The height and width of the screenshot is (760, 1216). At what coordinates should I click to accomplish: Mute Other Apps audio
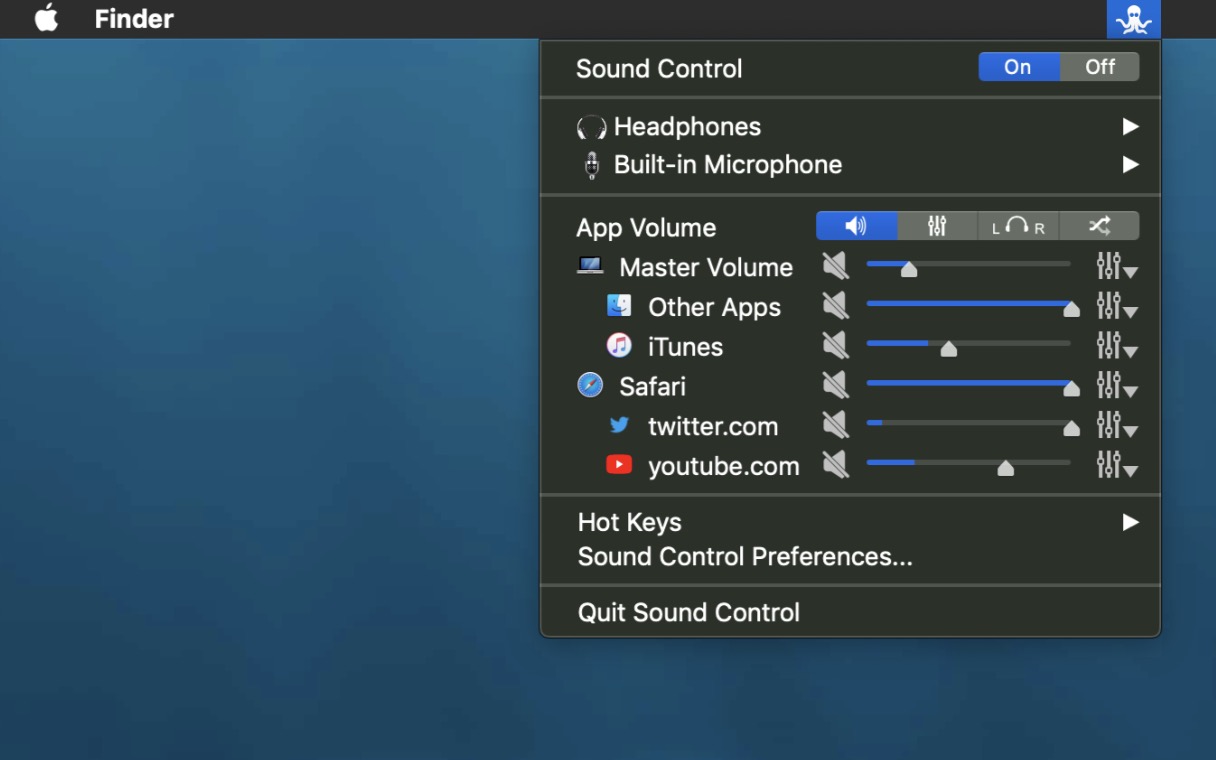coord(835,306)
